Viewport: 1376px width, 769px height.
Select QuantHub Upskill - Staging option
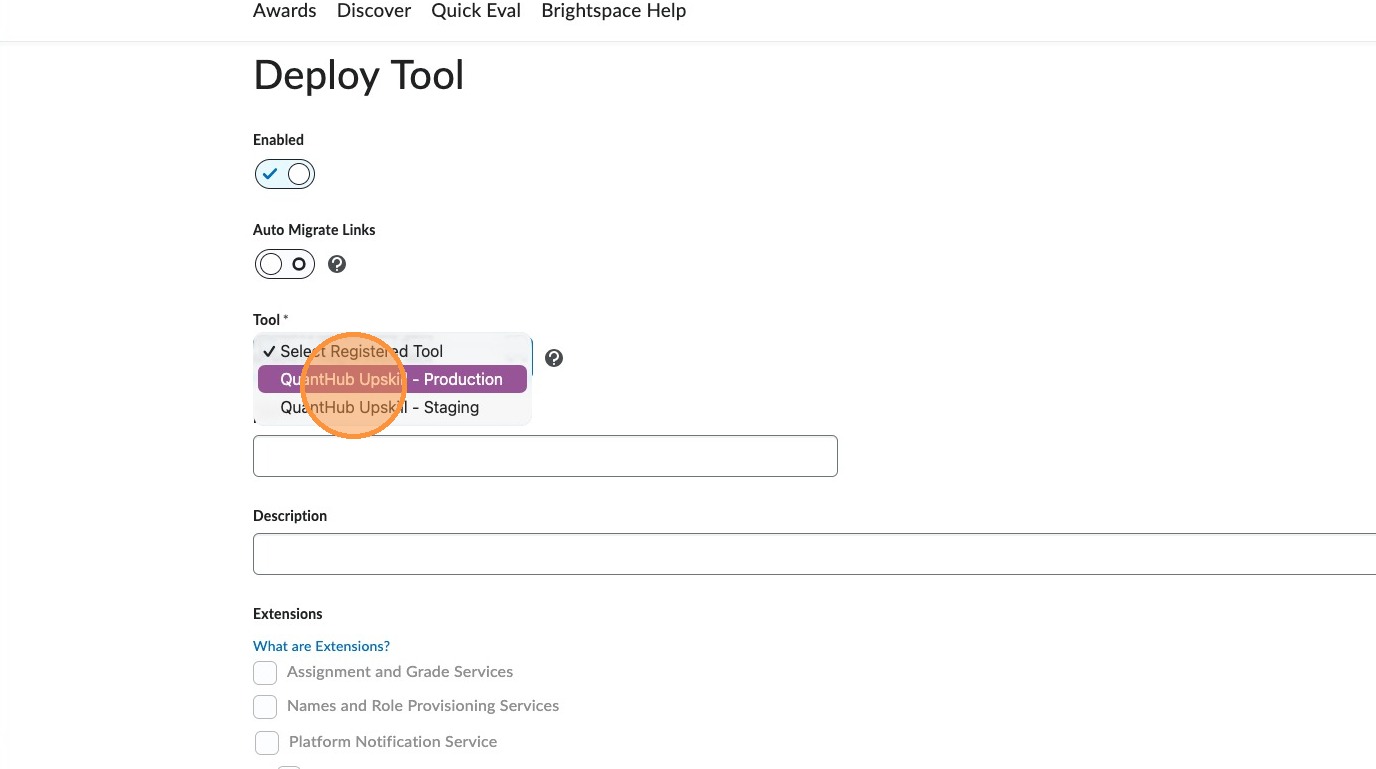pos(392,407)
